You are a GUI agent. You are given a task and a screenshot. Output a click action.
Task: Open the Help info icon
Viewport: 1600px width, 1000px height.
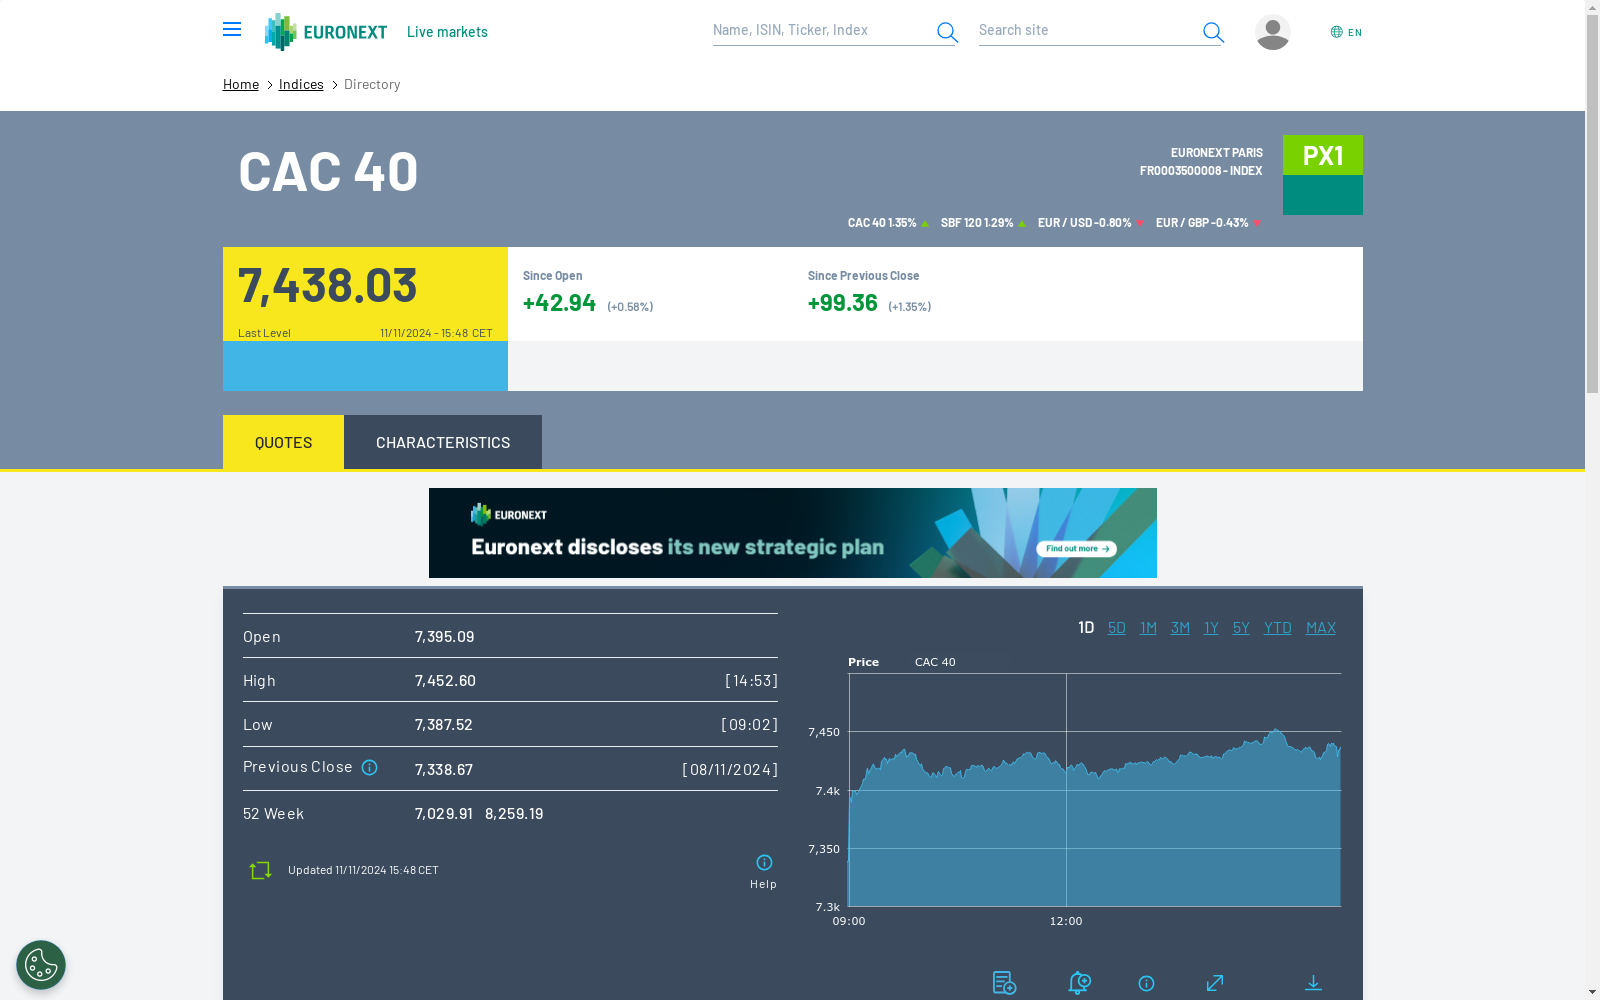click(764, 863)
